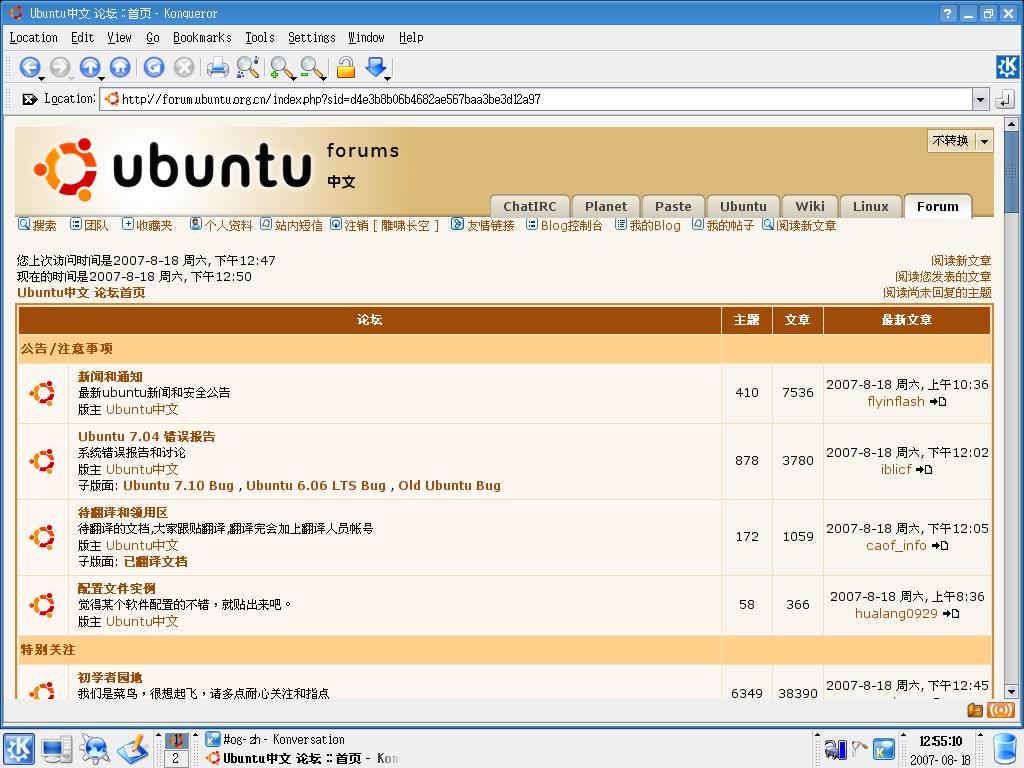
Task: Reload the page with the Reload icon
Action: tap(154, 67)
